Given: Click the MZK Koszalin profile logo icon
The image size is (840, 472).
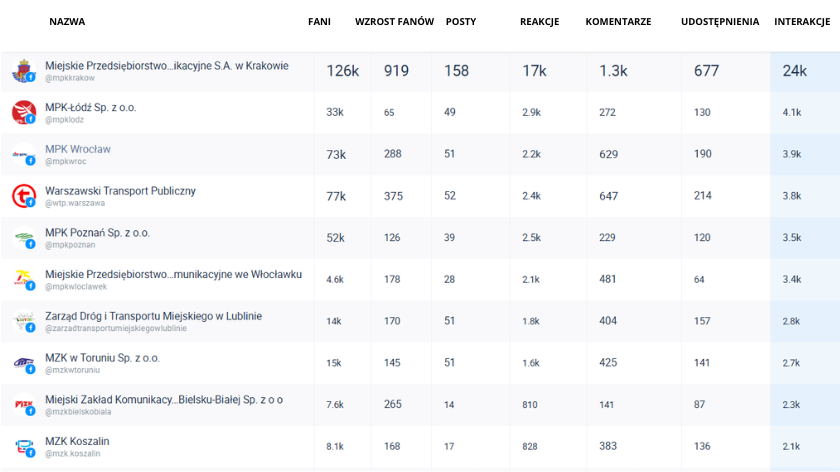Looking at the screenshot, I should pyautogui.click(x=23, y=446).
